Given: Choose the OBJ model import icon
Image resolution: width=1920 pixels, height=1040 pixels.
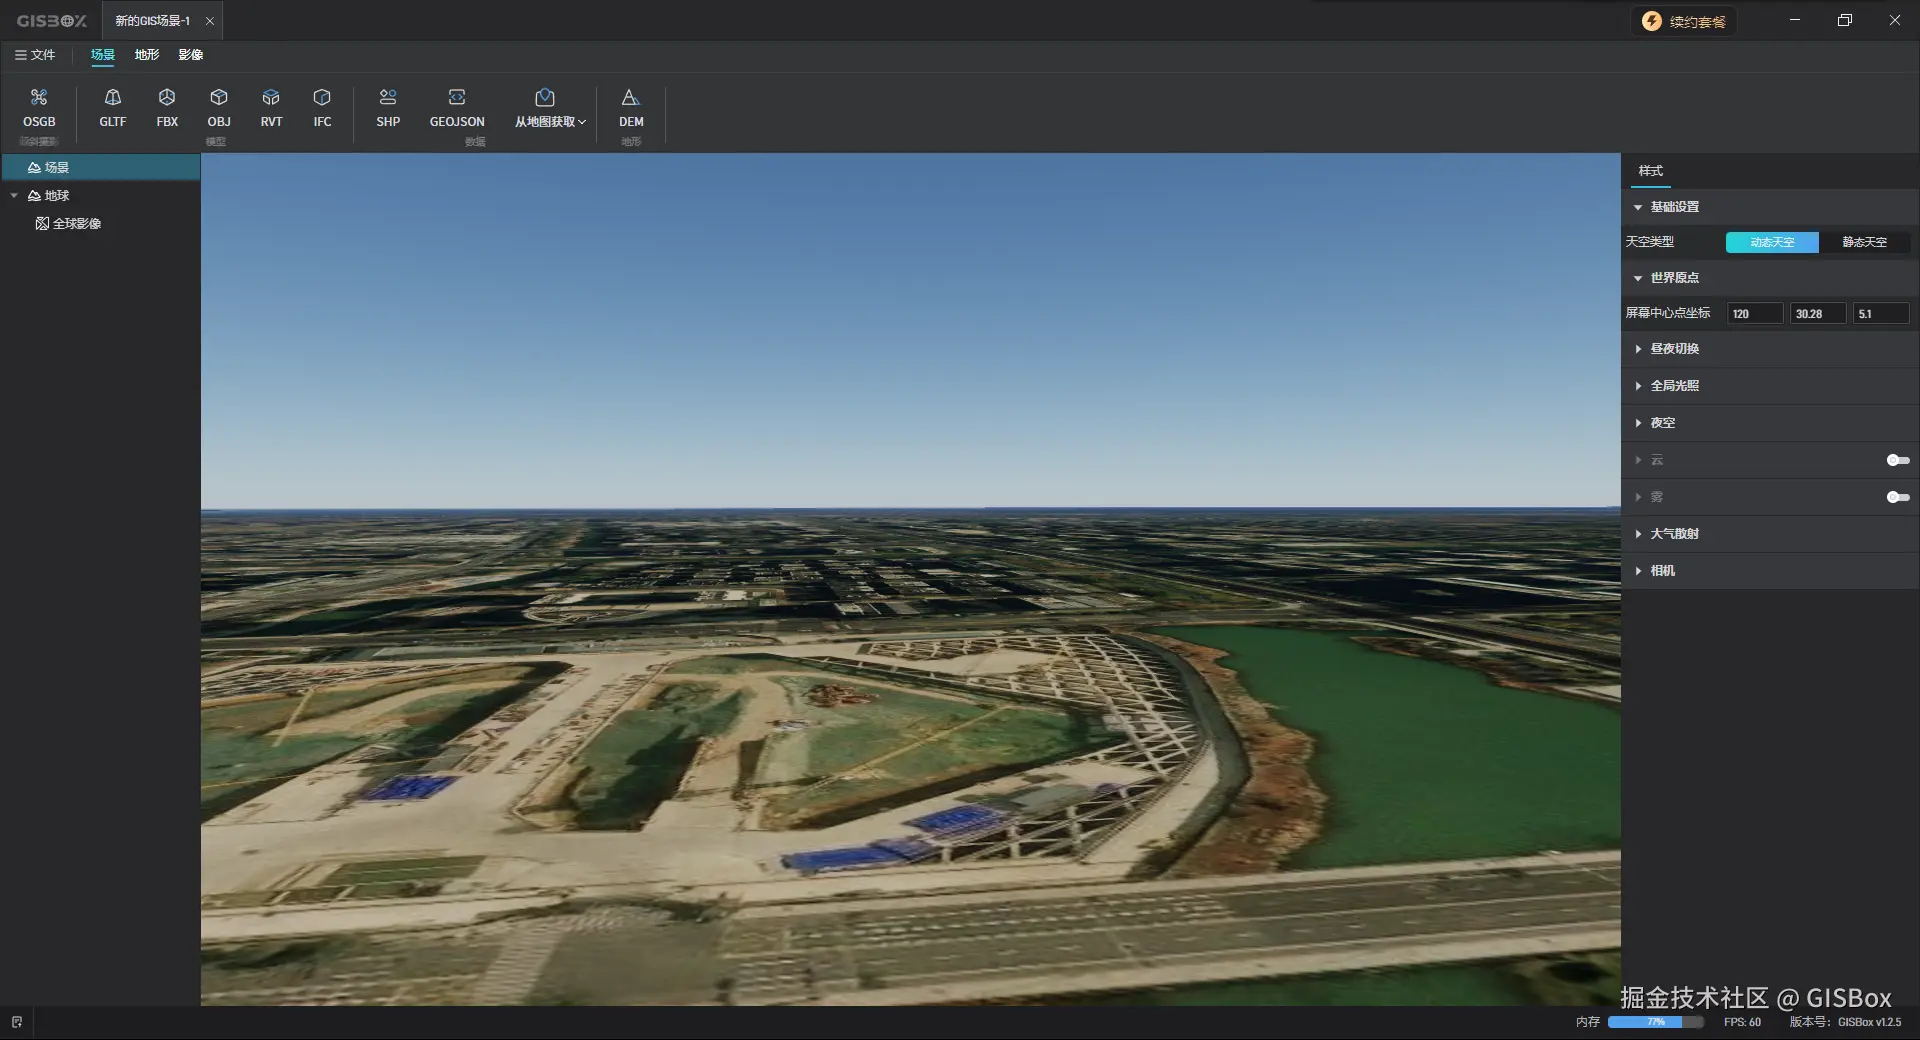Looking at the screenshot, I should tap(219, 98).
